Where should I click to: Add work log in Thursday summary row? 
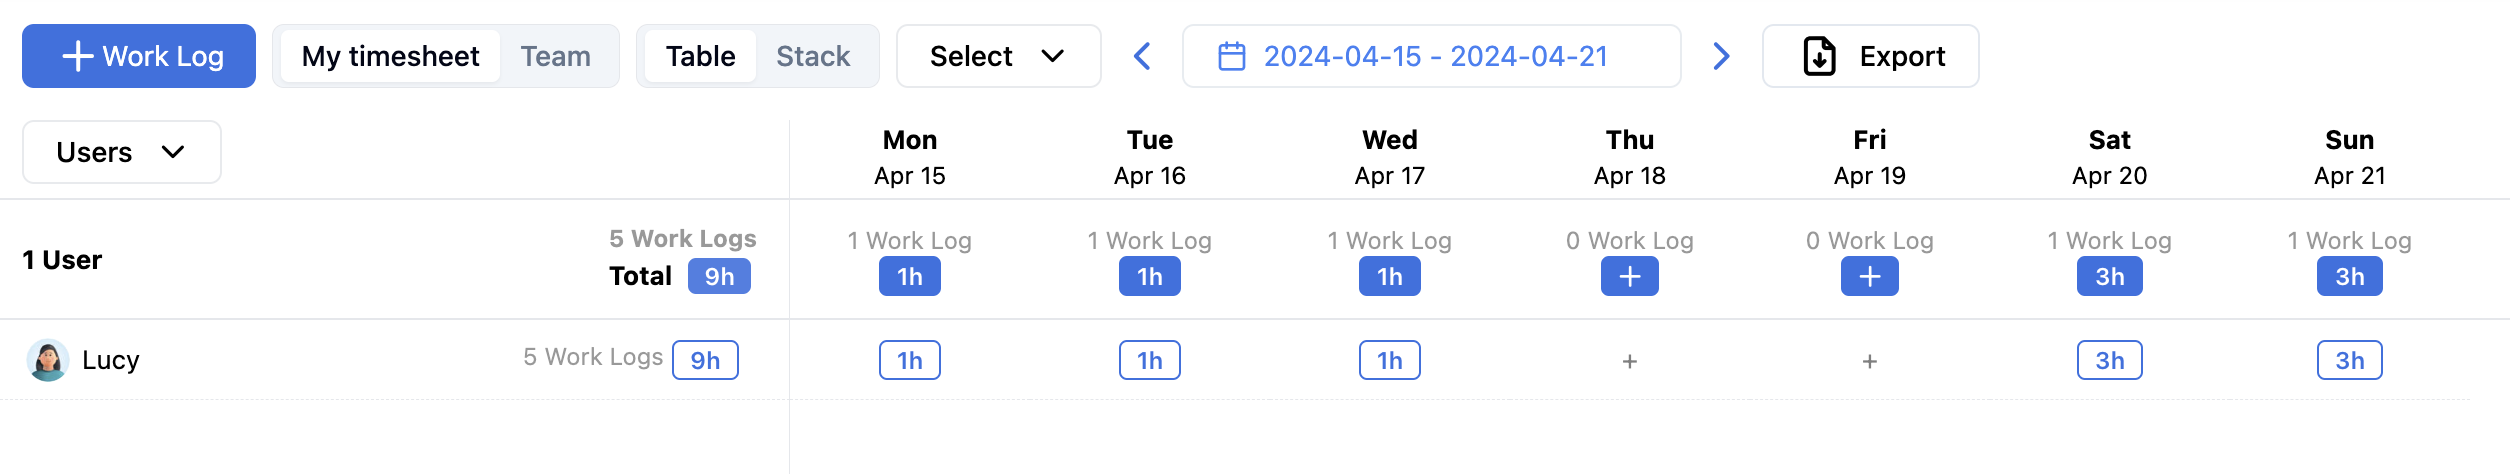1629,277
